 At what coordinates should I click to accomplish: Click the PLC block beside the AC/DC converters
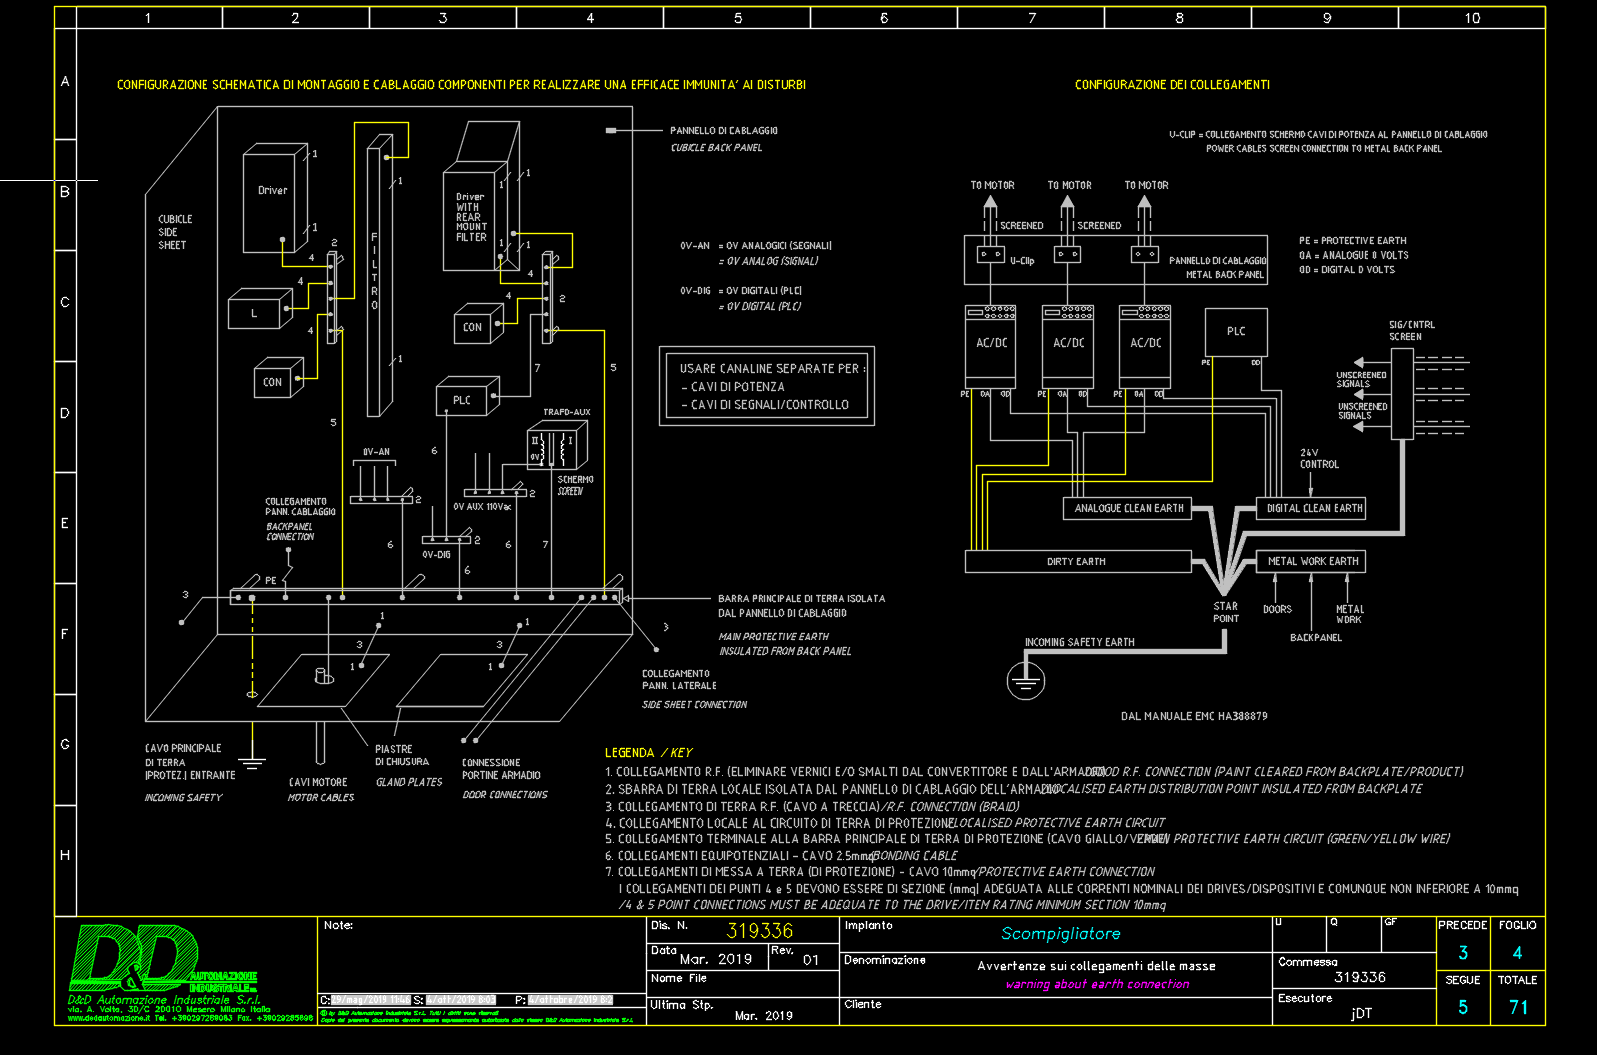coord(1236,332)
